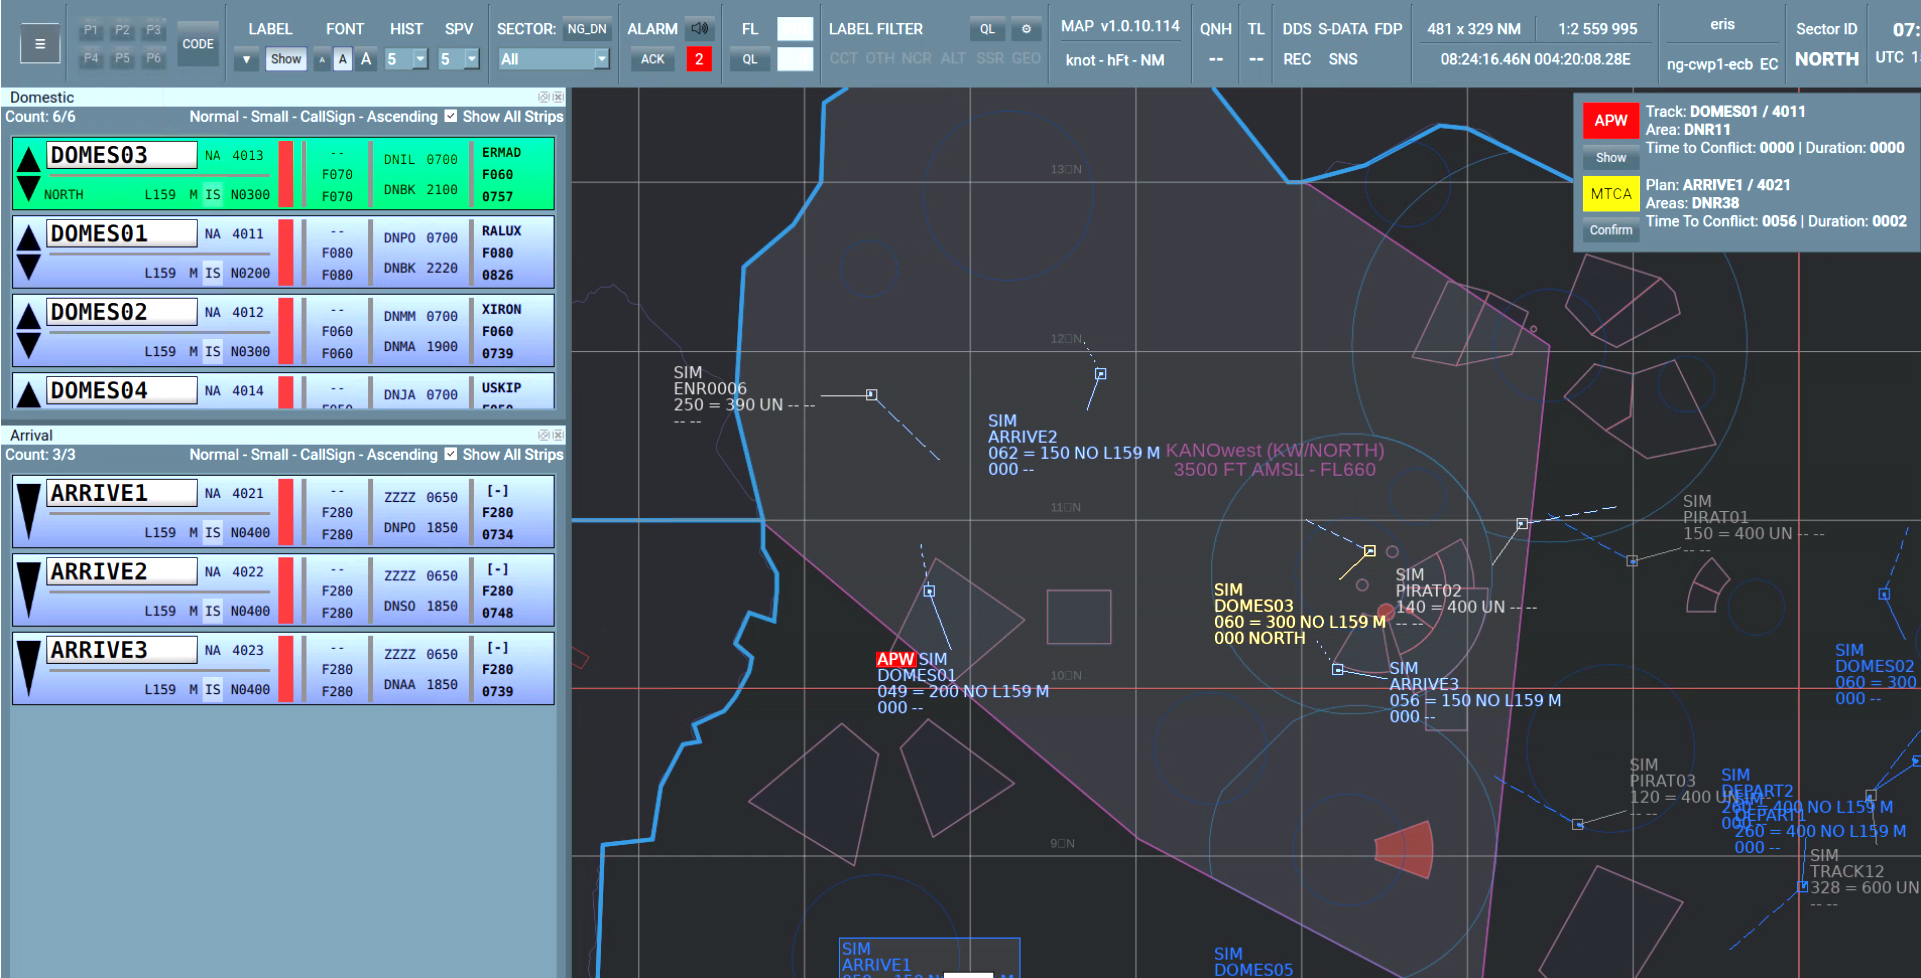Screen dimensions: 1921x978
Task: Select the smallest font size A
Action: (322, 60)
